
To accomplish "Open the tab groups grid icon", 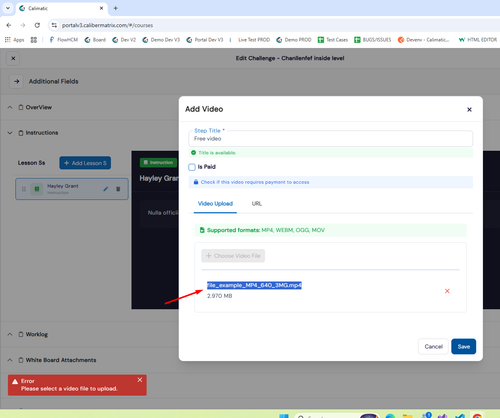I will coord(34,40).
